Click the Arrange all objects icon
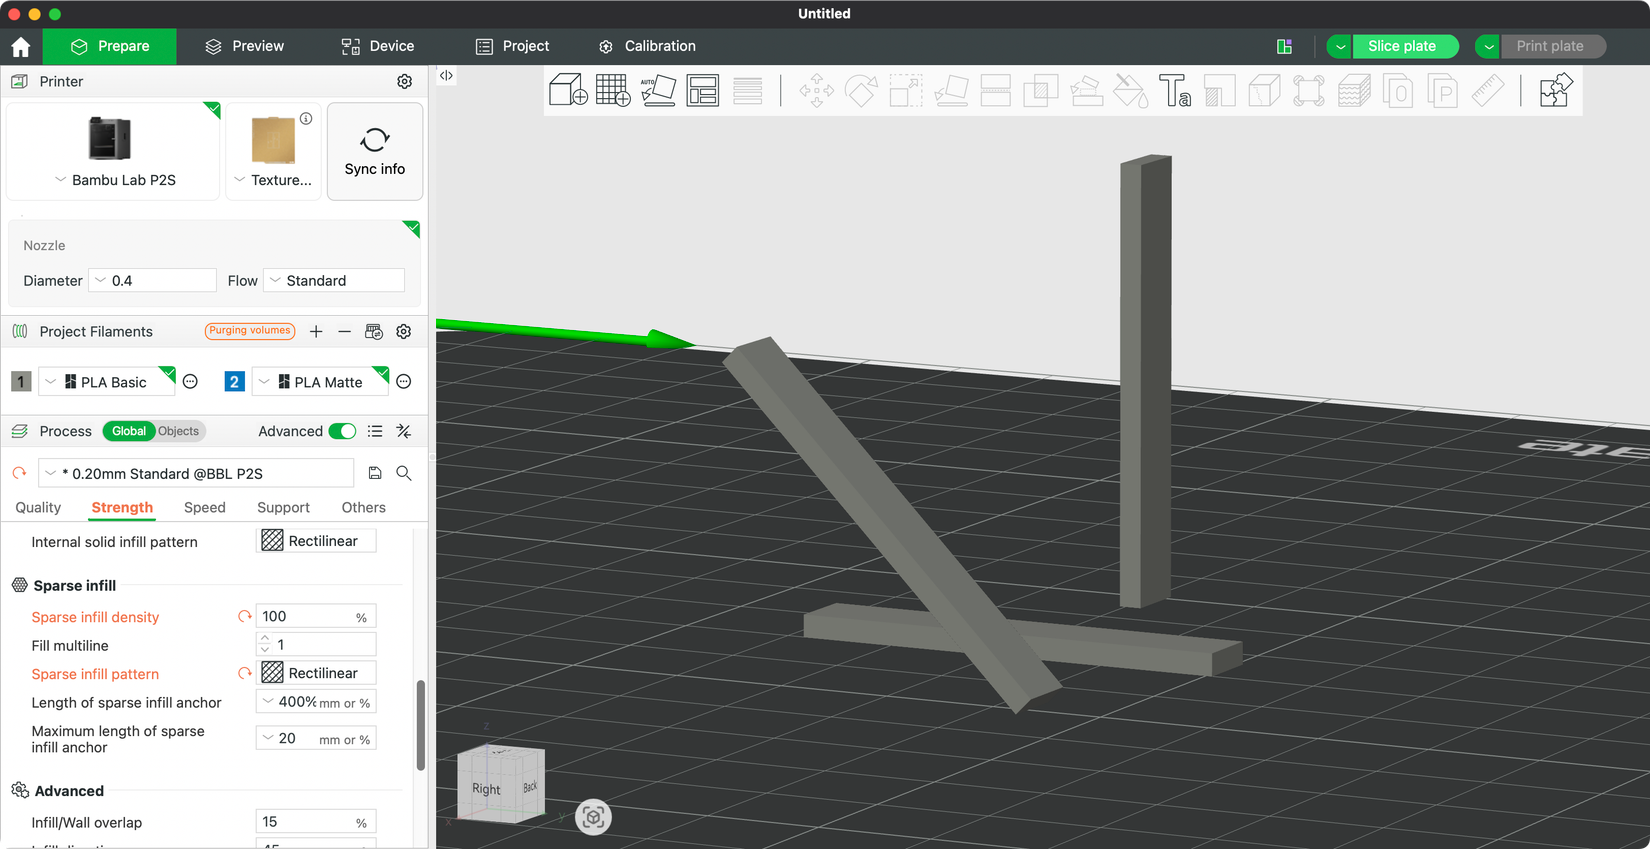Screen dimensions: 1650x849 coord(703,90)
